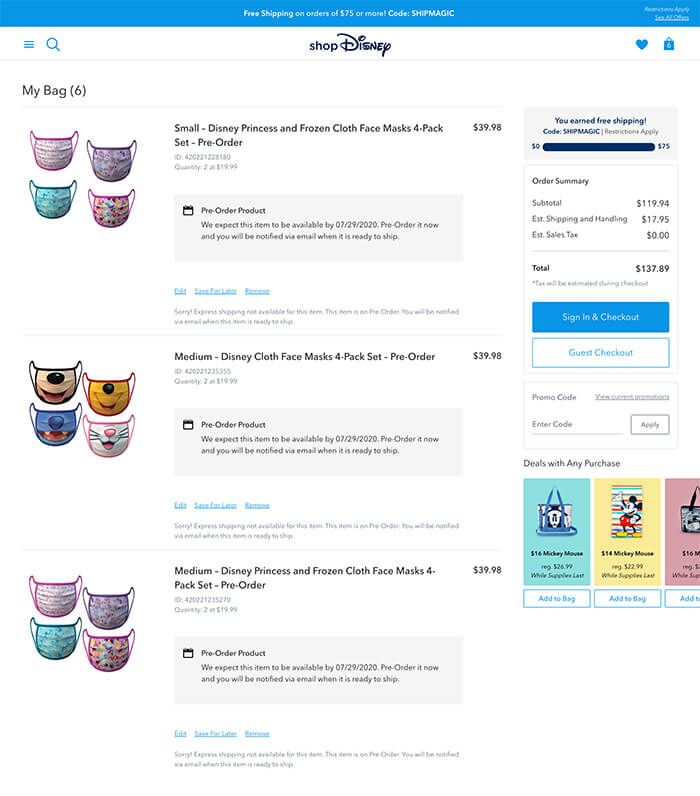Add the $16 Mickey Mouse deal to bag
700x796 pixels.
tap(556, 598)
